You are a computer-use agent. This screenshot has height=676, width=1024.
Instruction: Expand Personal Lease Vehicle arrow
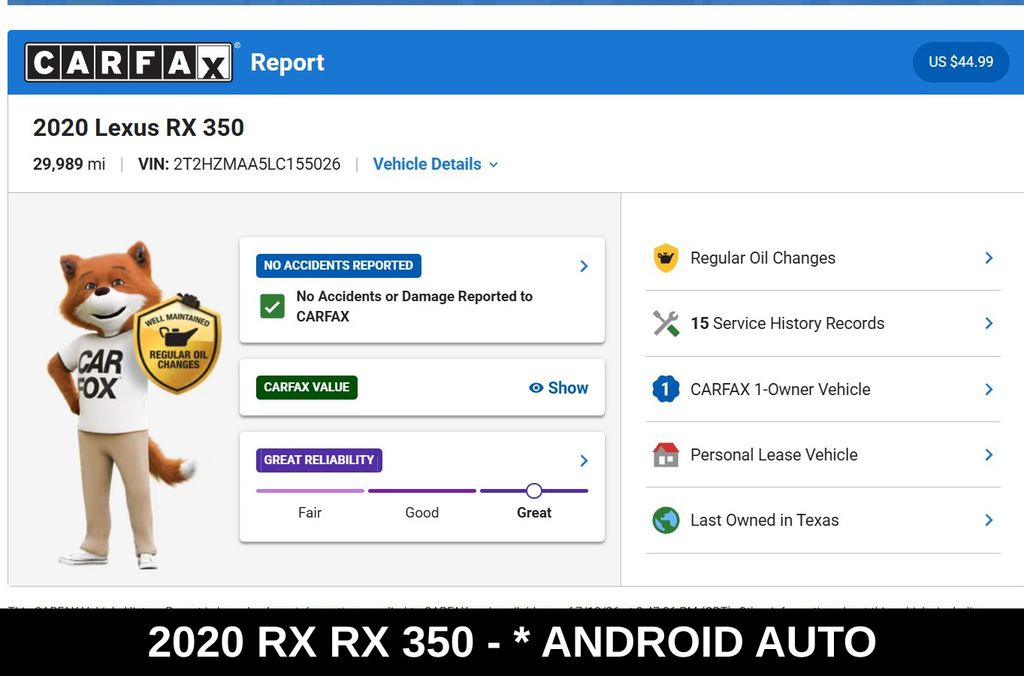tap(989, 455)
